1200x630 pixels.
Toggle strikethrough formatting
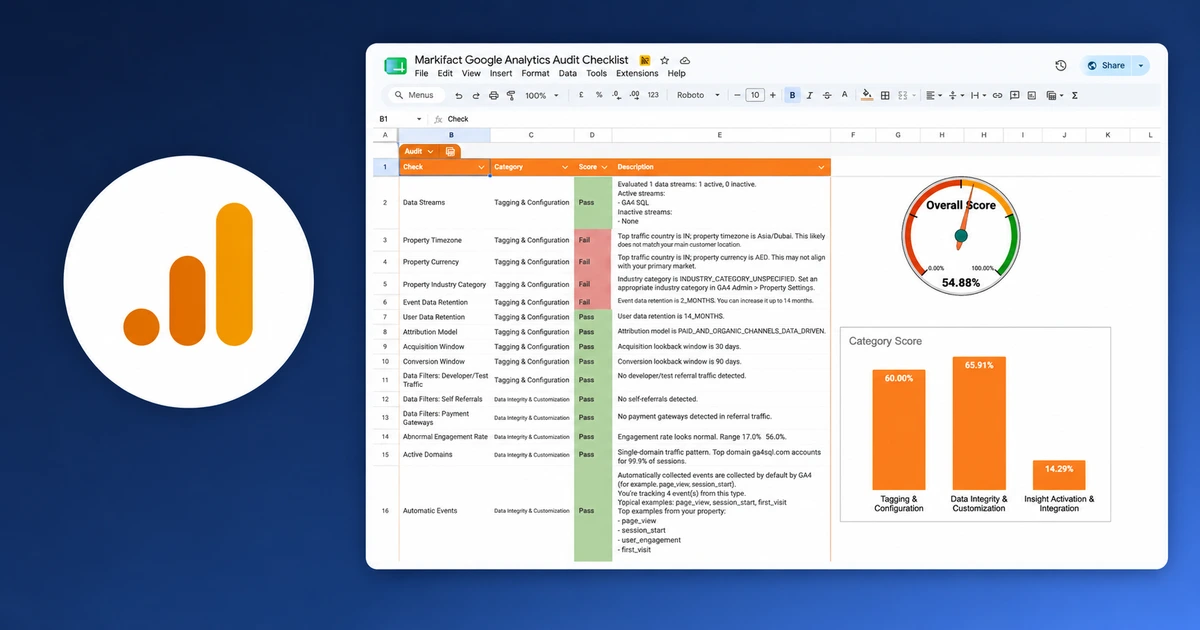pos(827,95)
